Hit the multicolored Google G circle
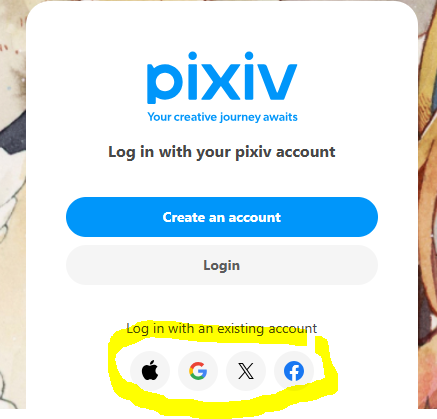The width and height of the screenshot is (437, 419). [x=198, y=371]
